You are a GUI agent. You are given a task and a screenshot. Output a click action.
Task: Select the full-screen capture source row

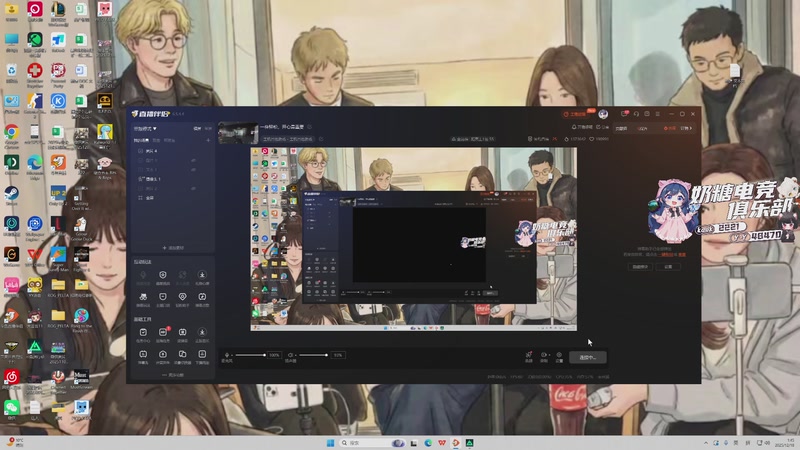(x=173, y=197)
